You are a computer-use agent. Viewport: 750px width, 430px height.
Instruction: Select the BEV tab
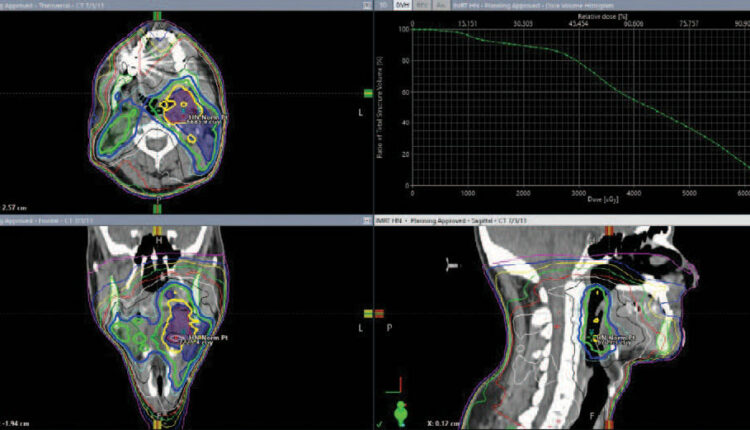[x=423, y=5]
